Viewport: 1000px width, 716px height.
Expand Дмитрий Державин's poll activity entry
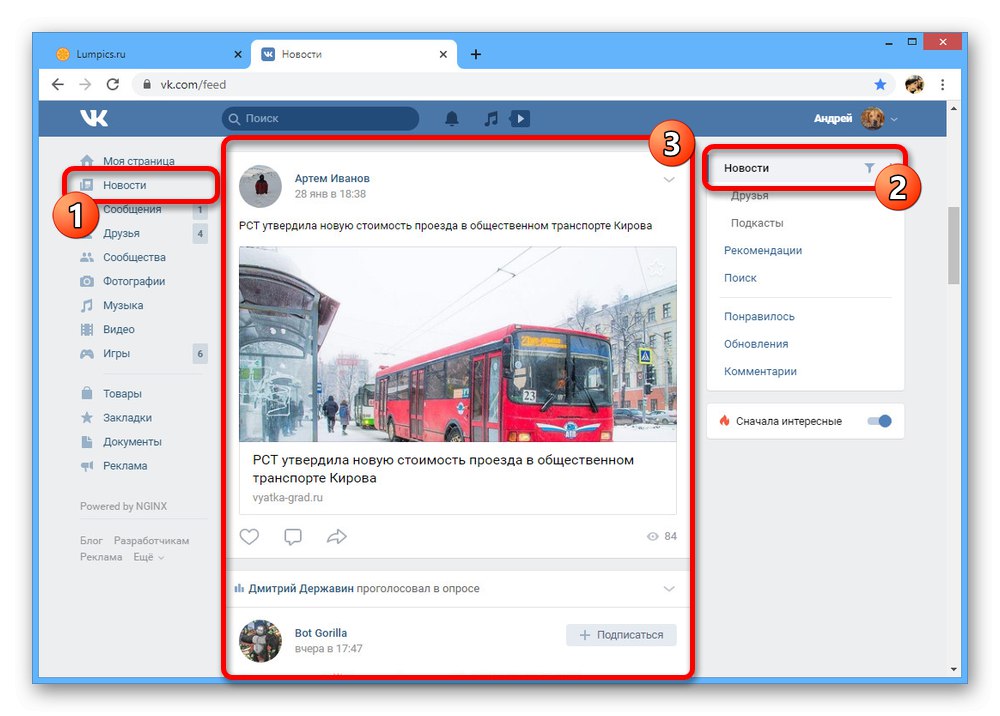(x=669, y=588)
